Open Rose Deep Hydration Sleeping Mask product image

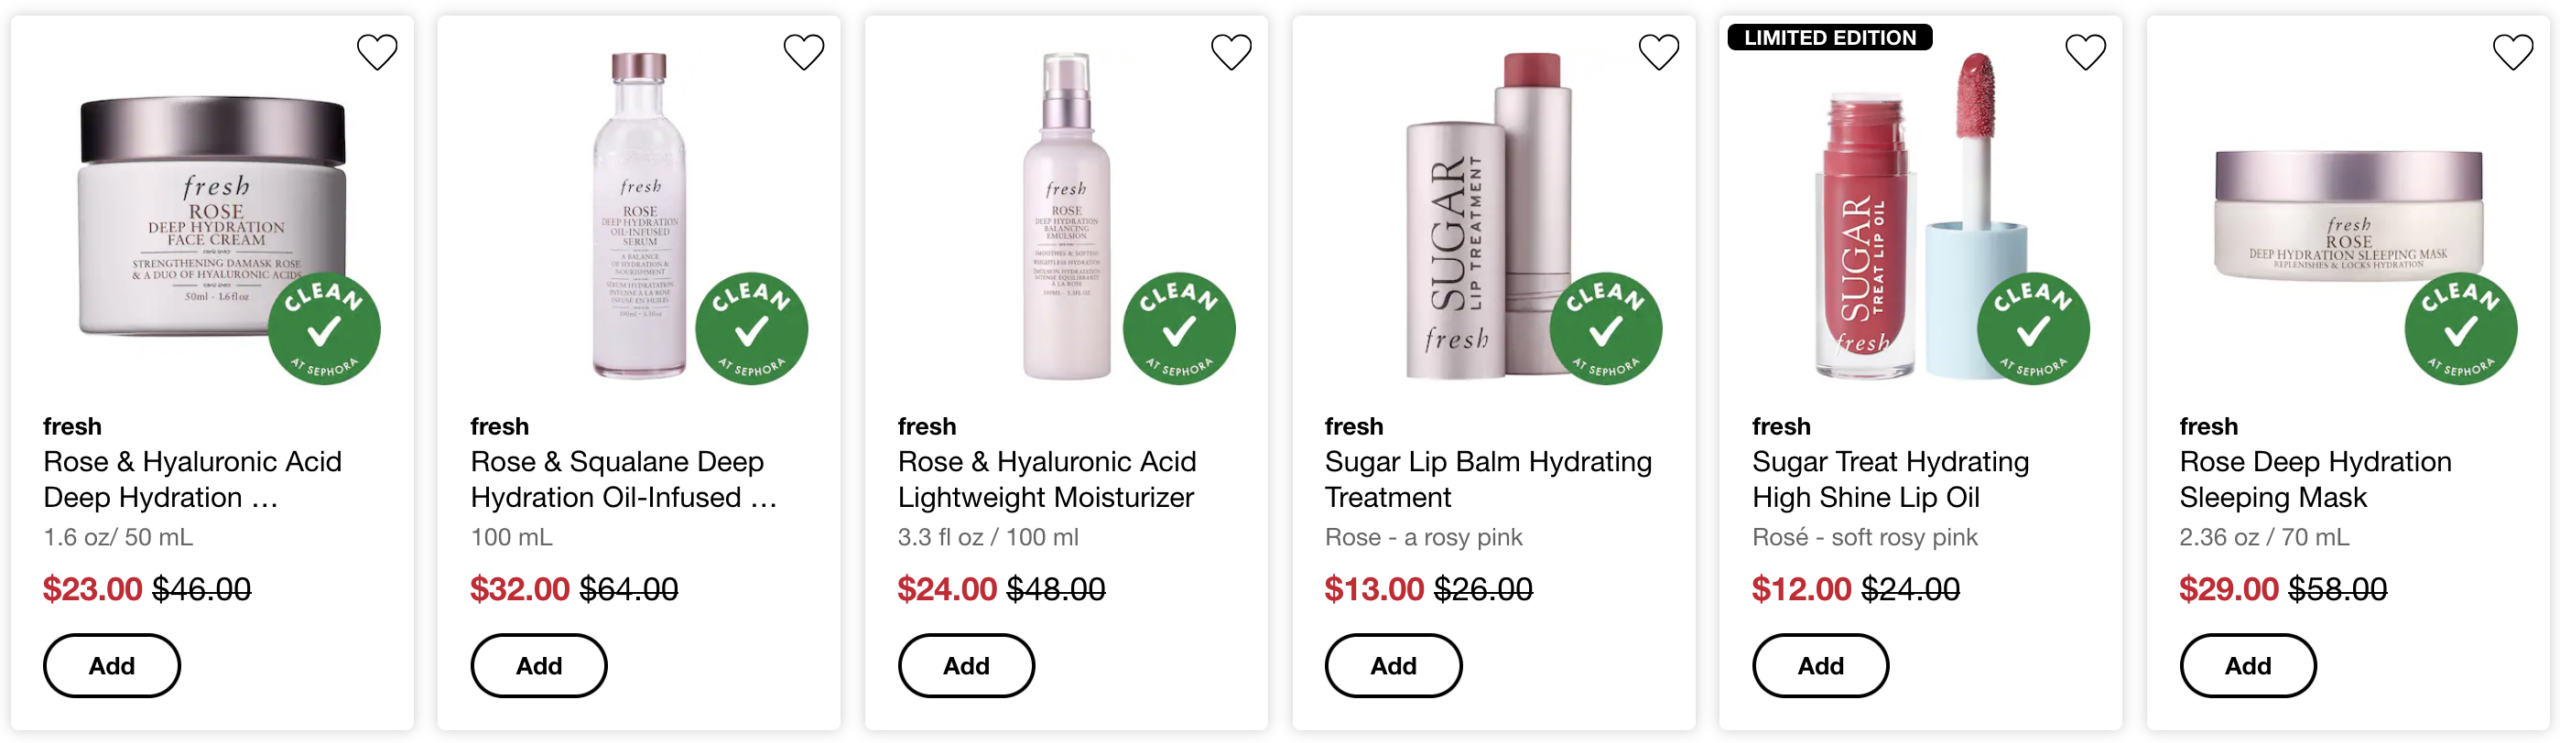2347,215
